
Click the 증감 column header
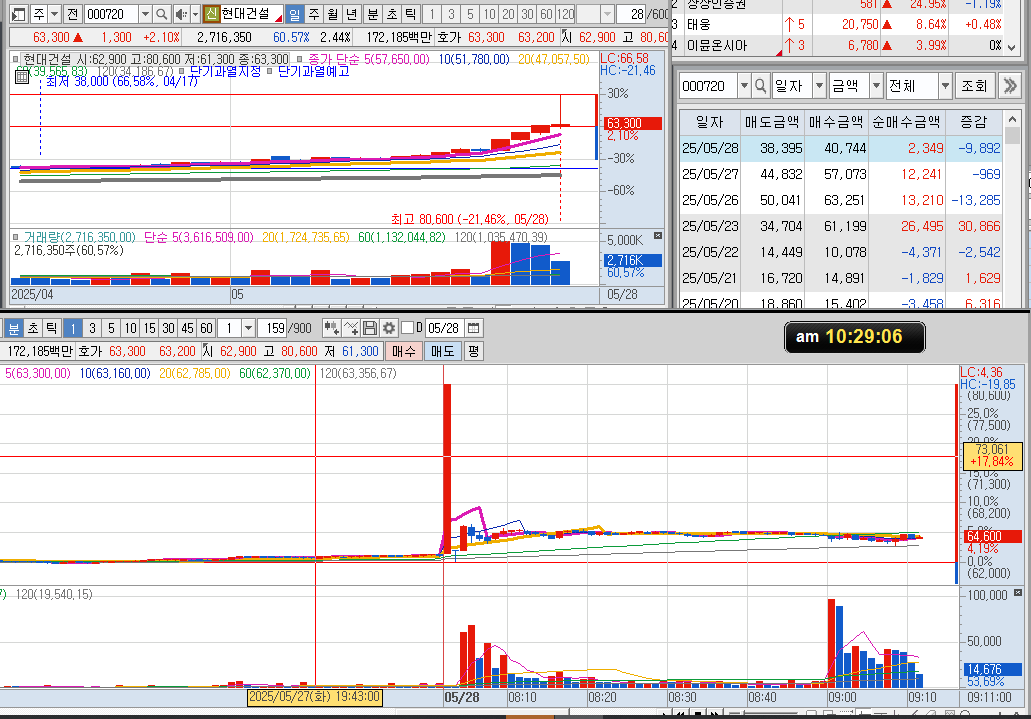point(973,122)
